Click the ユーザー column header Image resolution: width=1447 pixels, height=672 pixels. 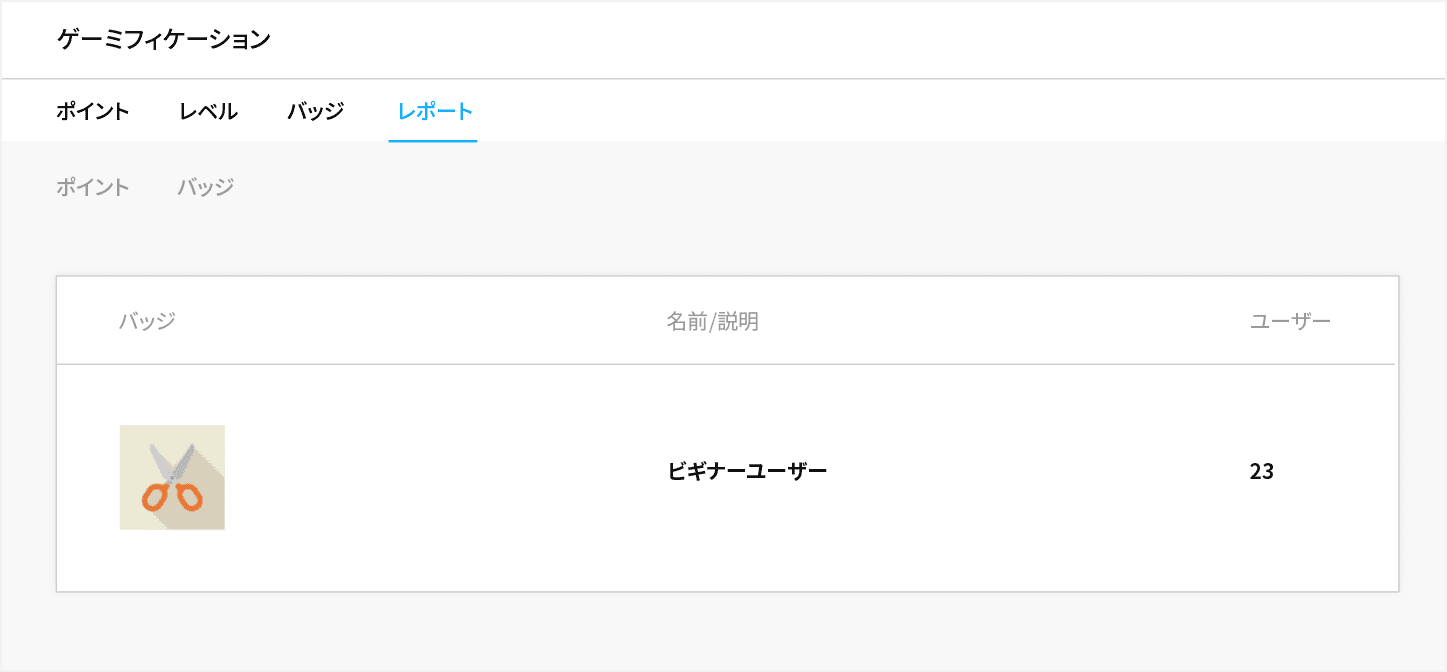(1290, 322)
